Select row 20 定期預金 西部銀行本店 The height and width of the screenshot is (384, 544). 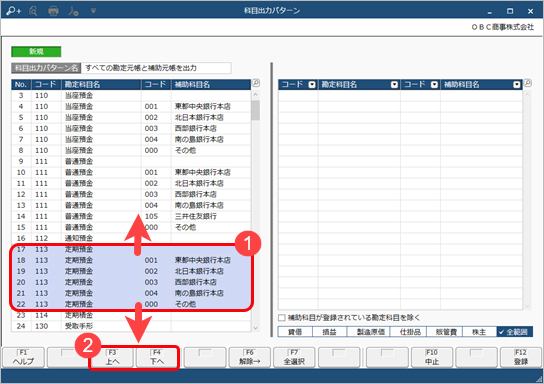pyautogui.click(x=131, y=282)
